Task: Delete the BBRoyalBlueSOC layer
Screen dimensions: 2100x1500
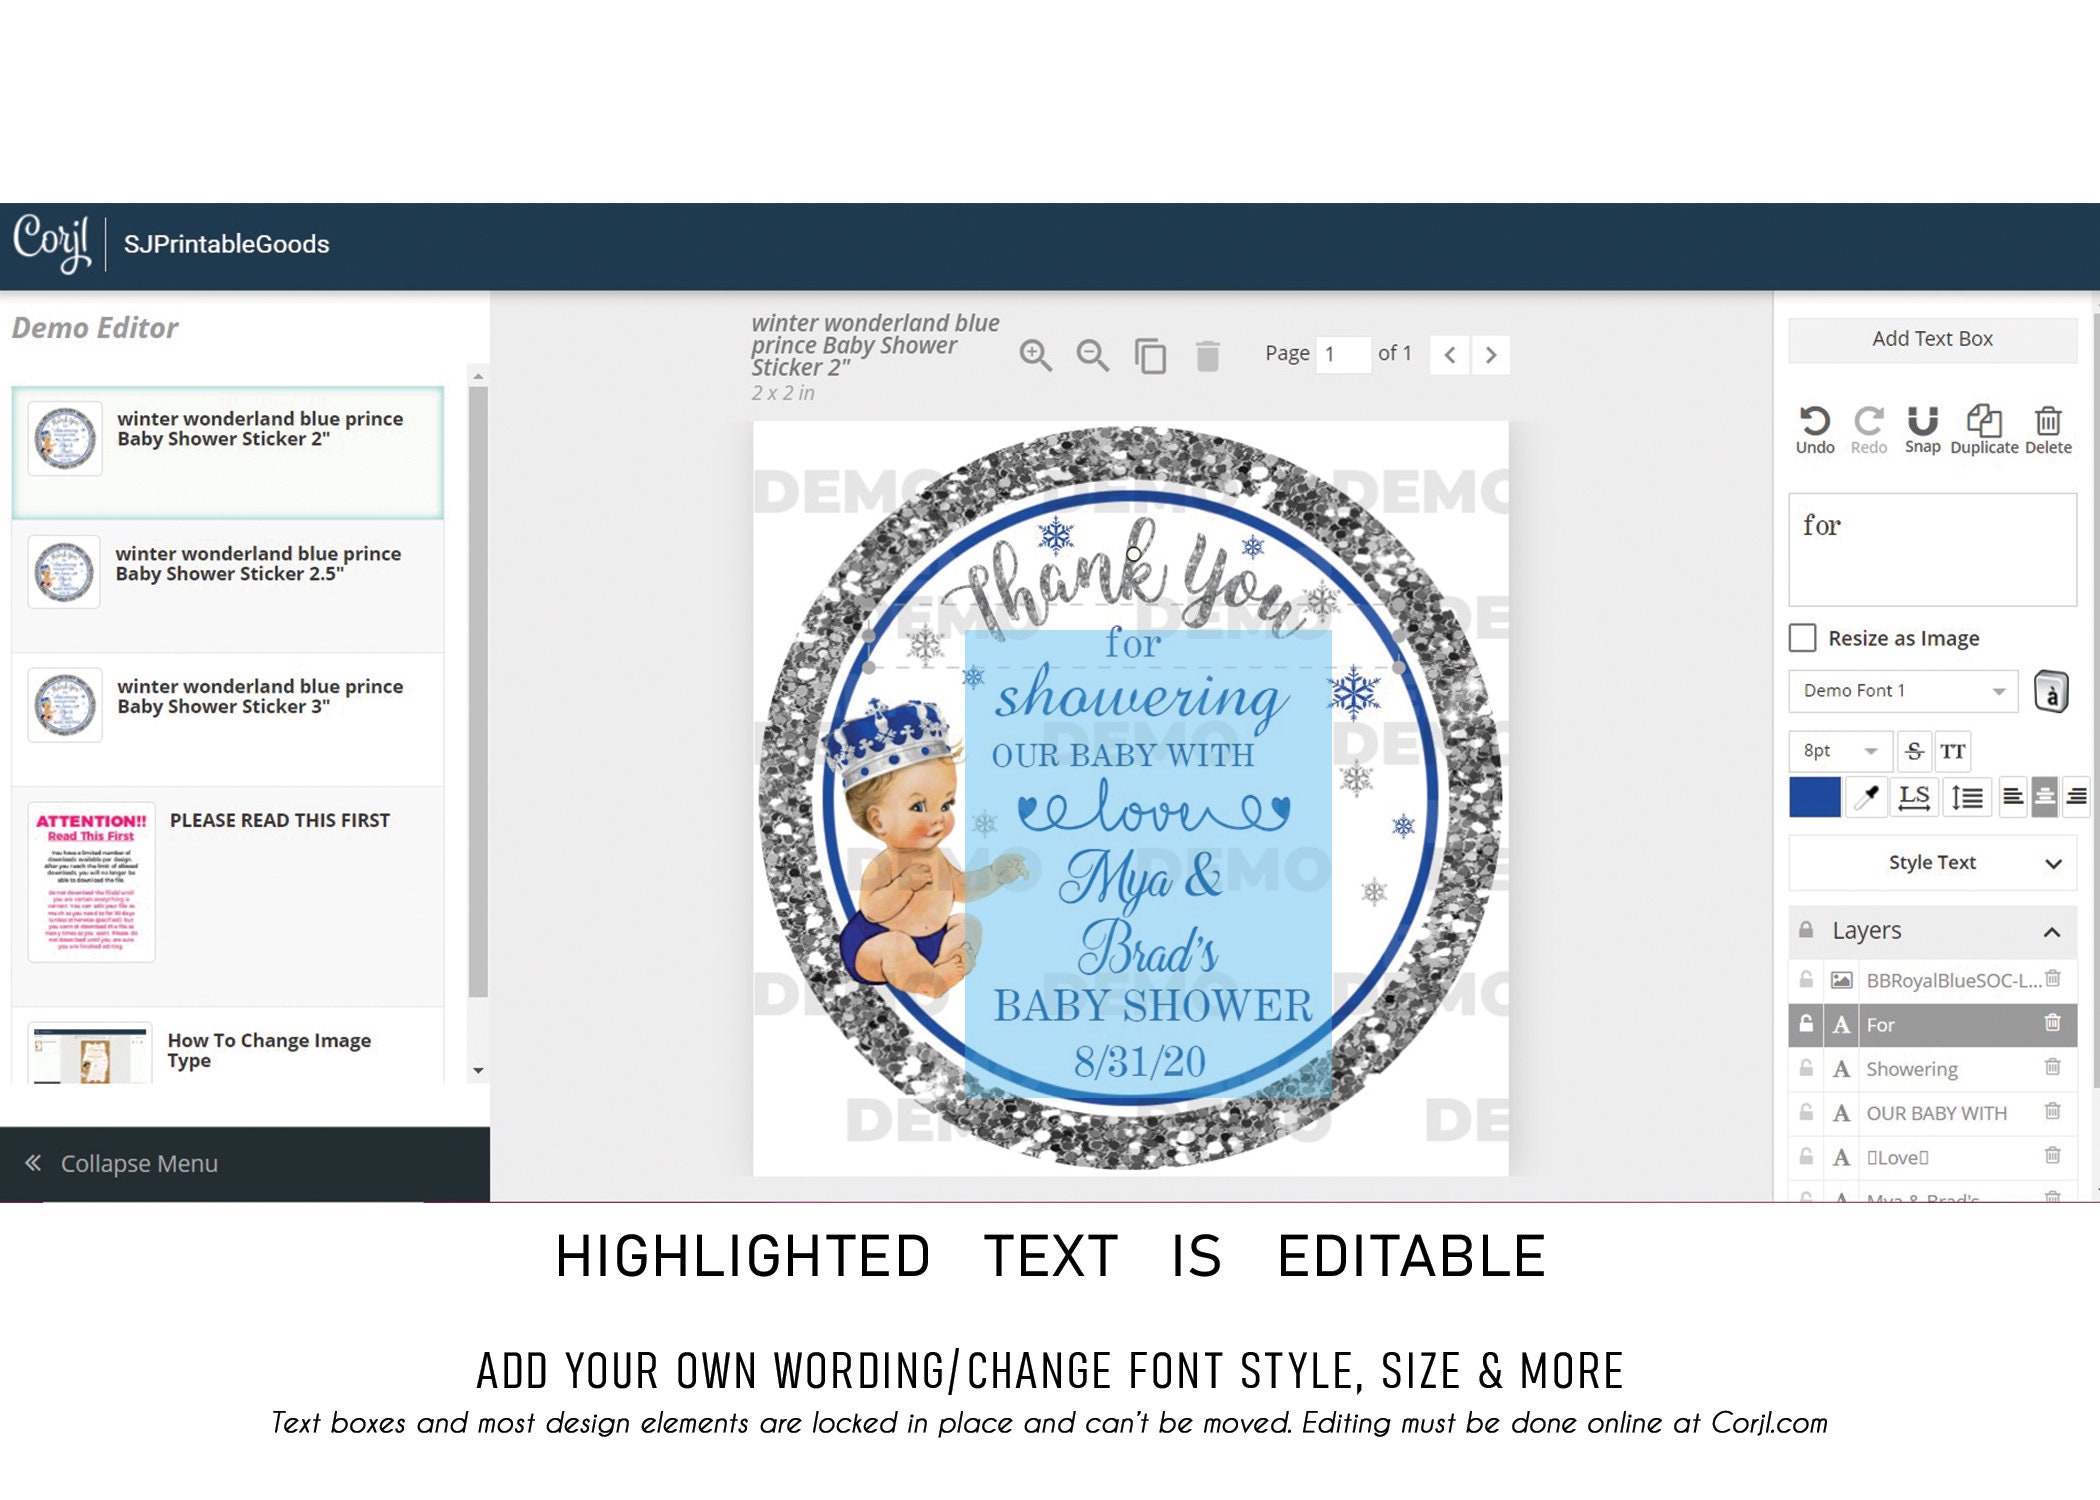Action: click(x=2052, y=979)
